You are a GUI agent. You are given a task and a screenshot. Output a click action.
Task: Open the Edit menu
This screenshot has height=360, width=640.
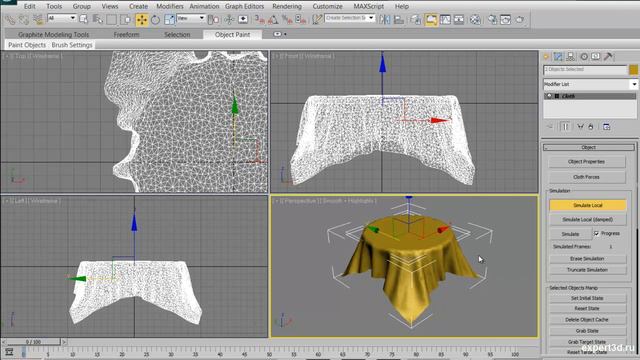point(29,7)
